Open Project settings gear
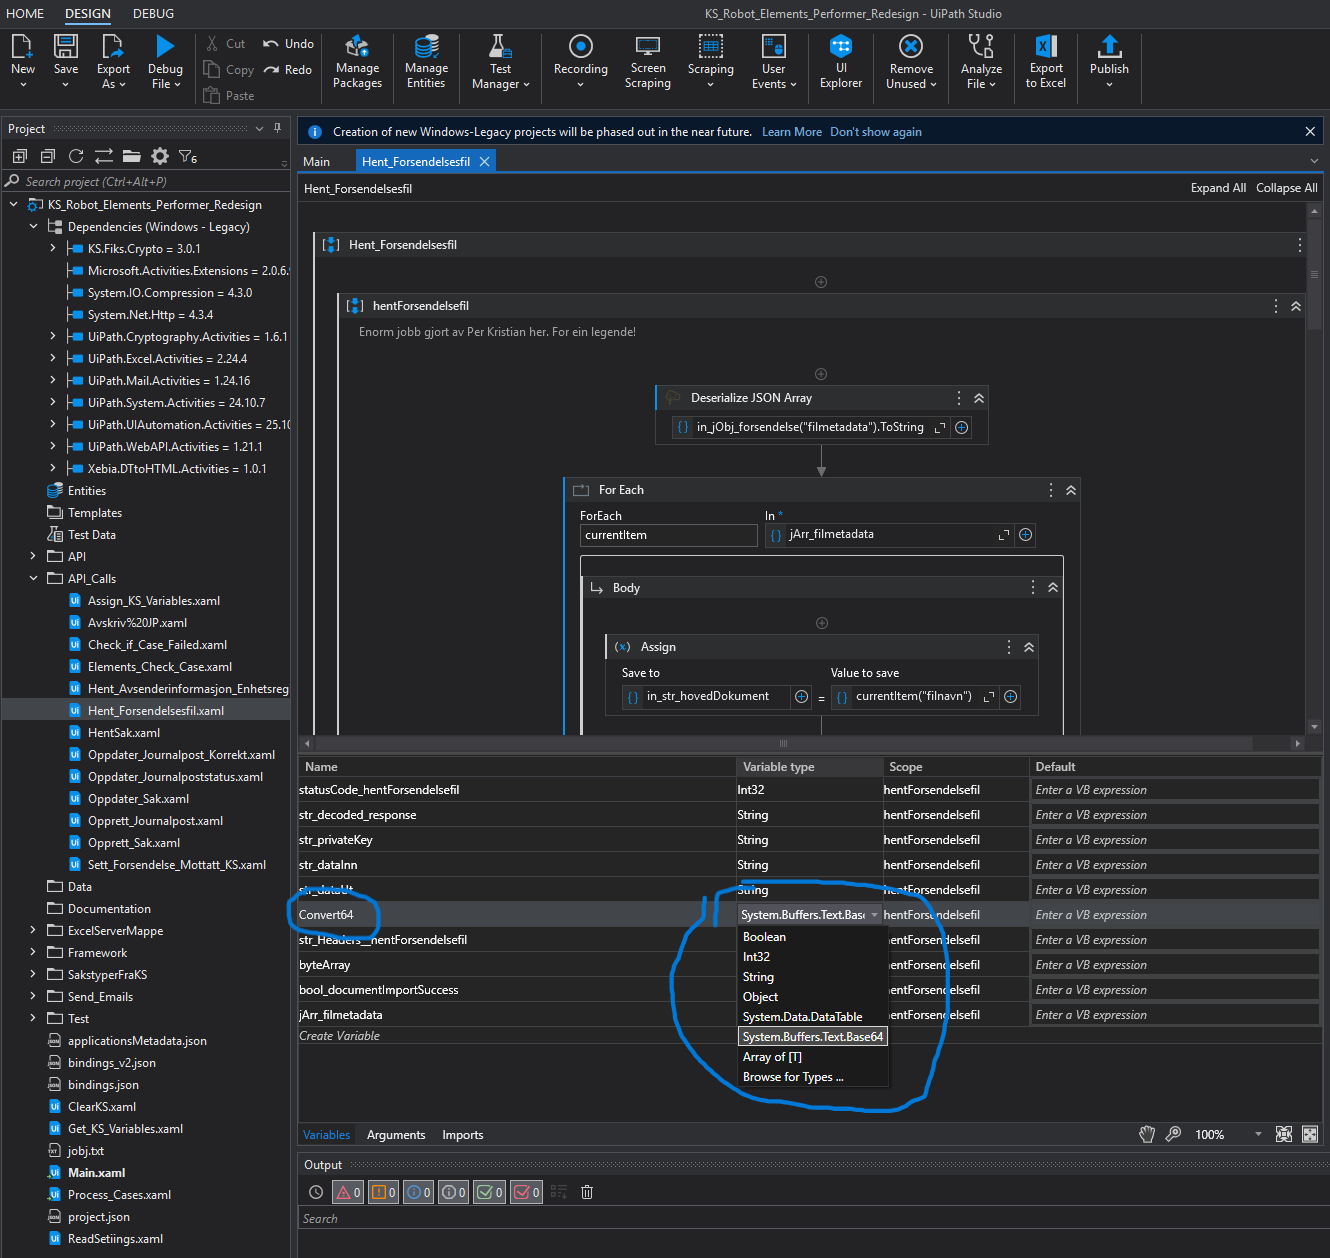The height and width of the screenshot is (1258, 1330). click(x=160, y=156)
